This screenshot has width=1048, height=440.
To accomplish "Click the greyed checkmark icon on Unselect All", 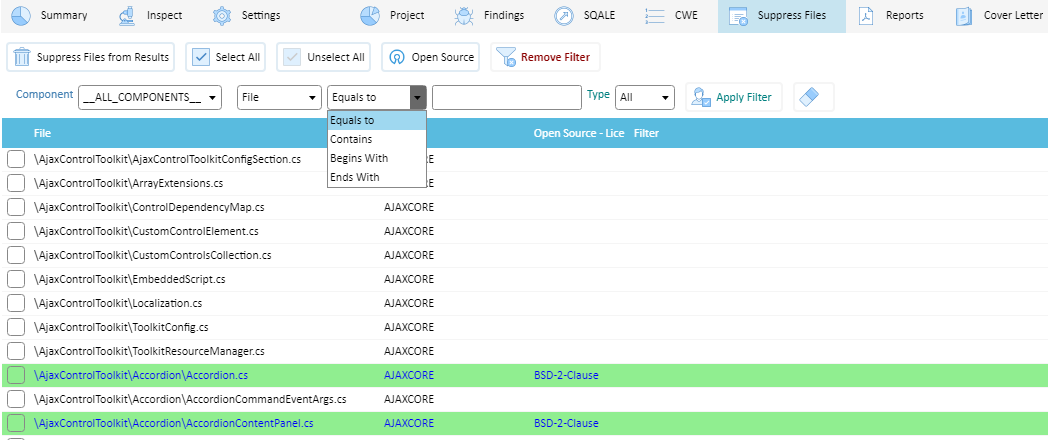I will click(x=293, y=57).
